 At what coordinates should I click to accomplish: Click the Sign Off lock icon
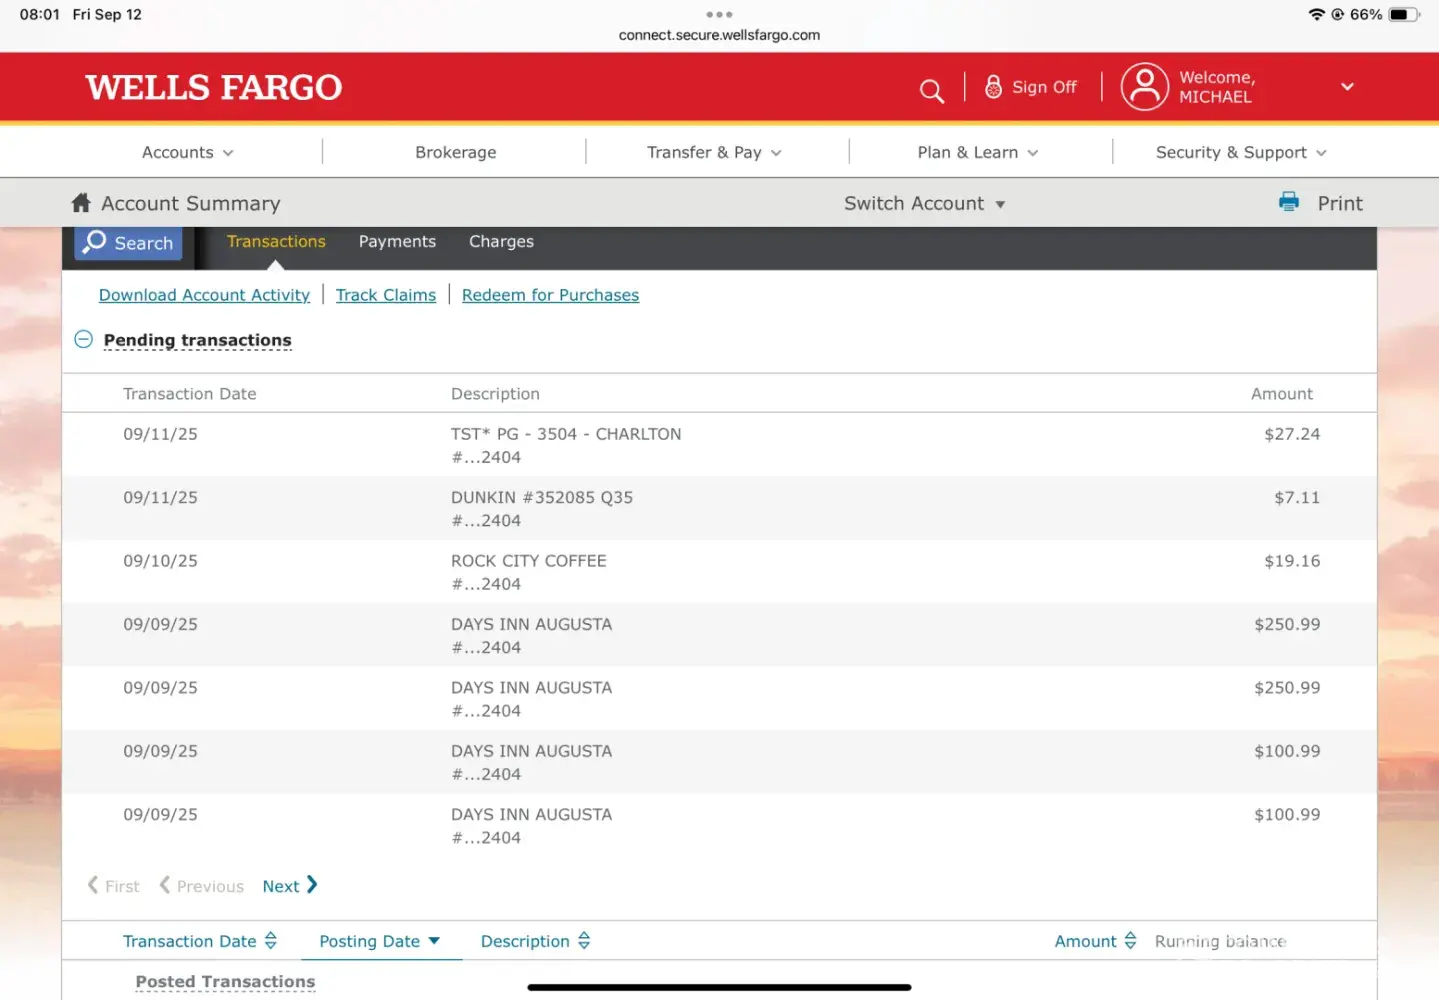tap(993, 87)
